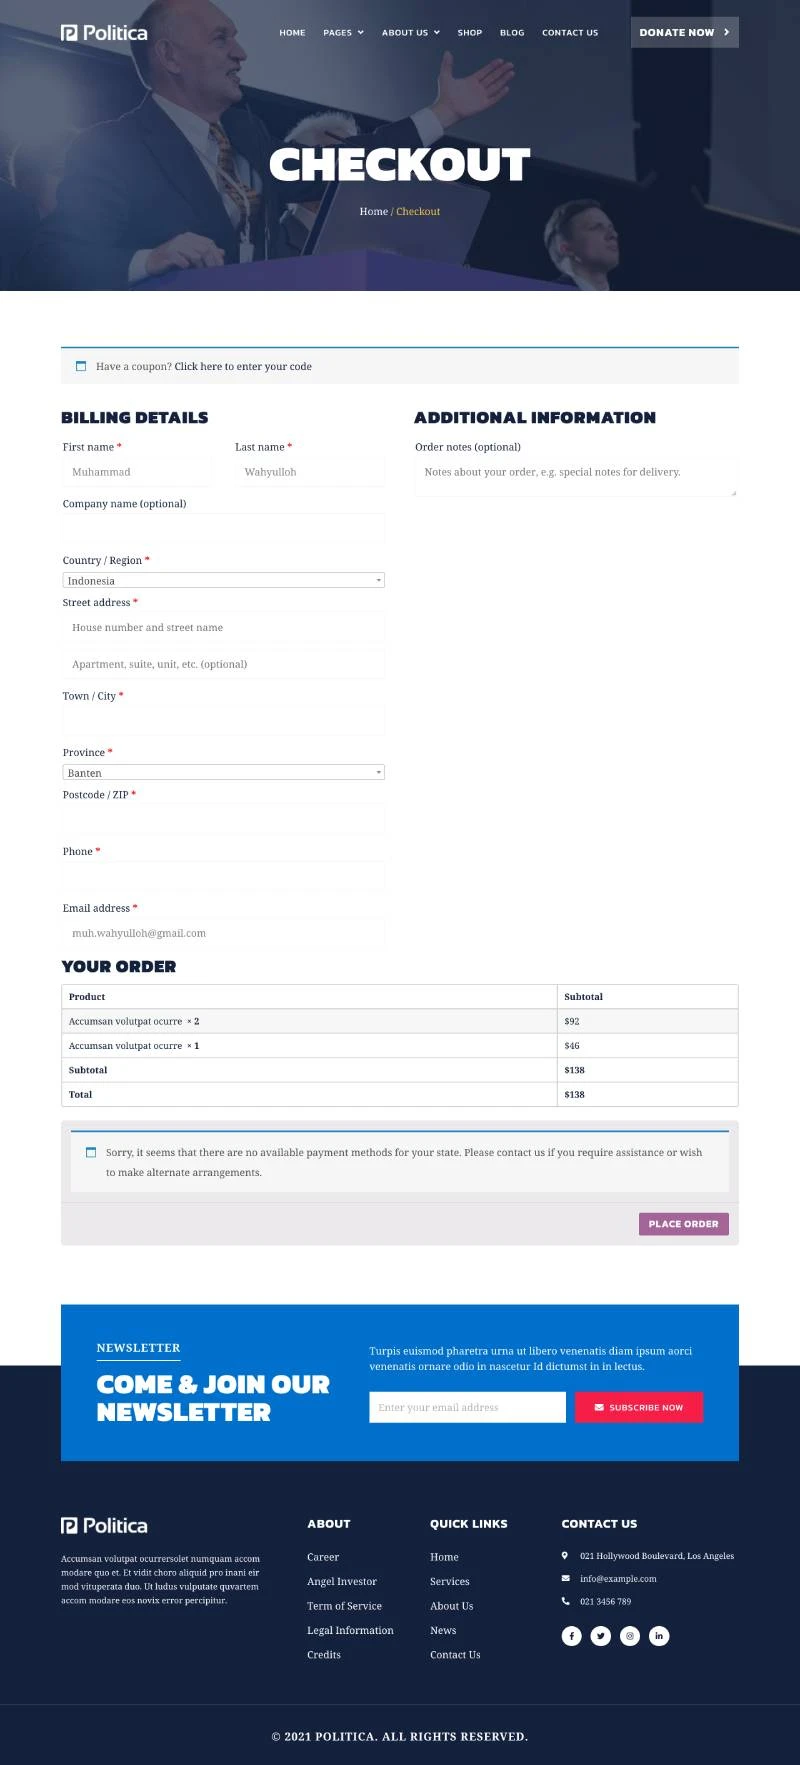The image size is (800, 1765).
Task: Open the Blog menu item
Action: [x=512, y=33]
